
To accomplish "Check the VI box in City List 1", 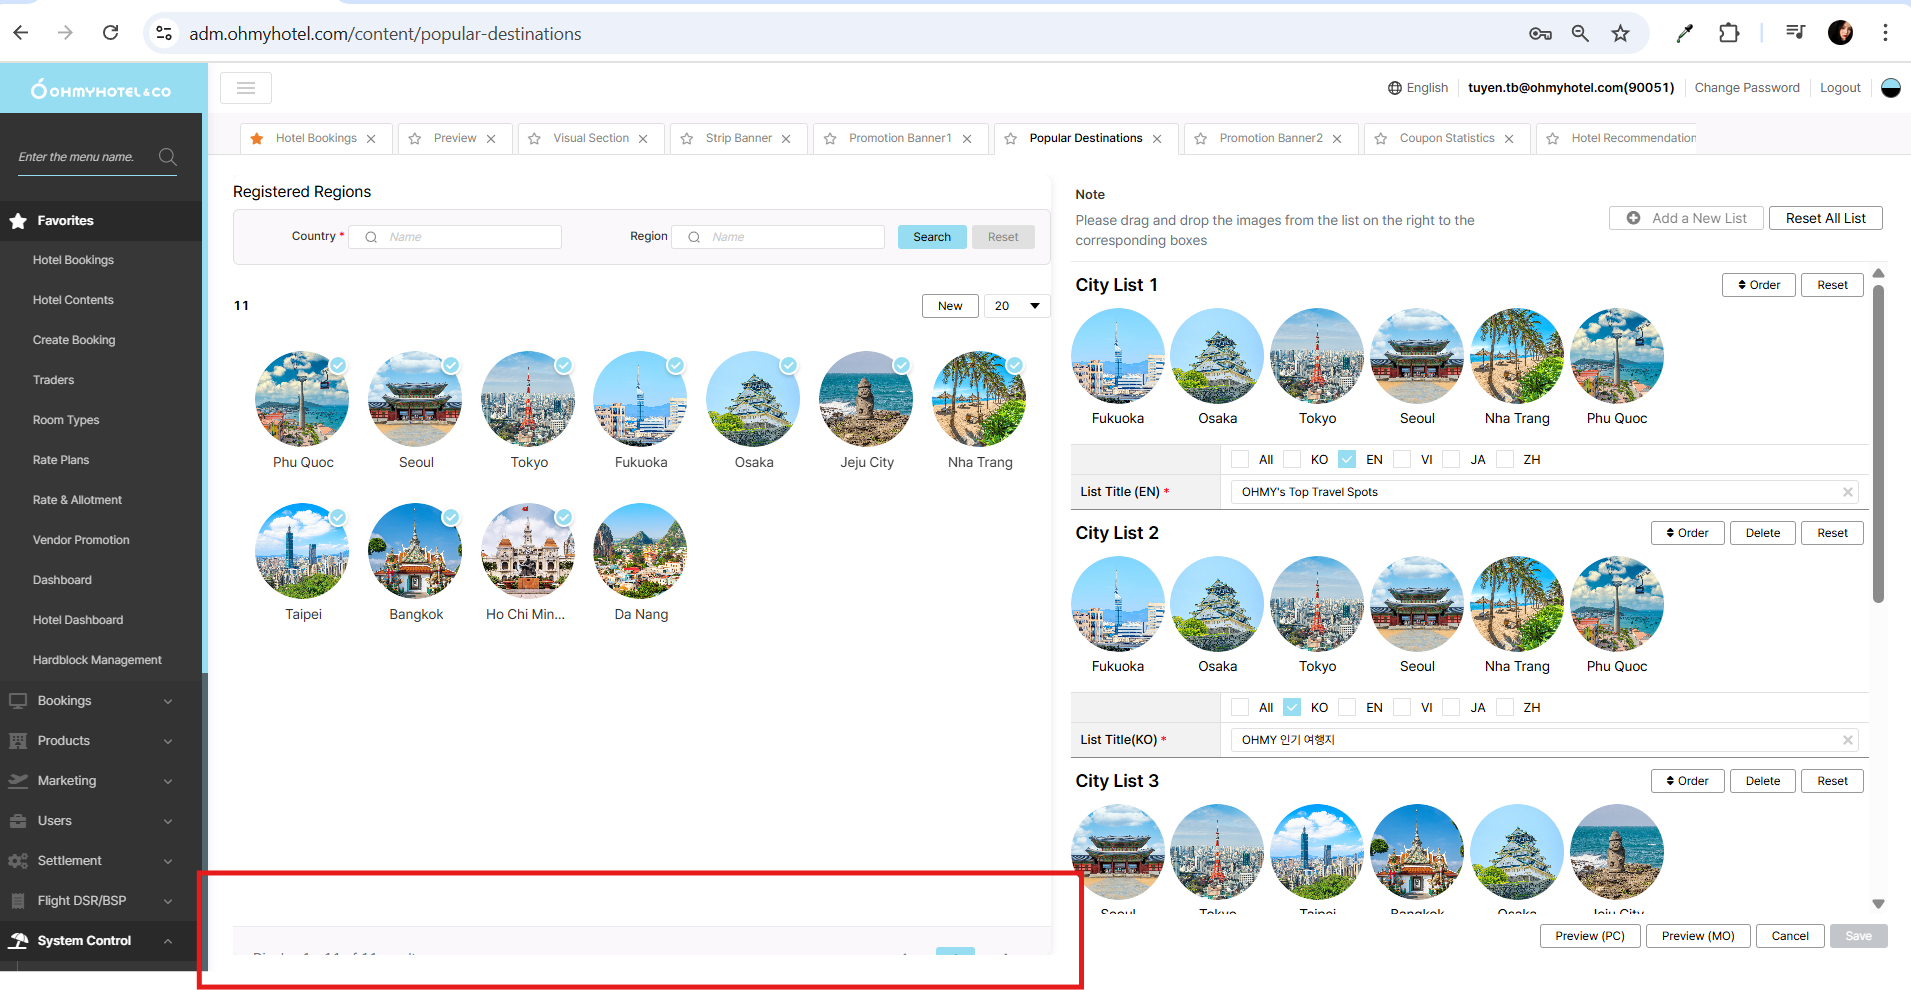I will 1402,459.
